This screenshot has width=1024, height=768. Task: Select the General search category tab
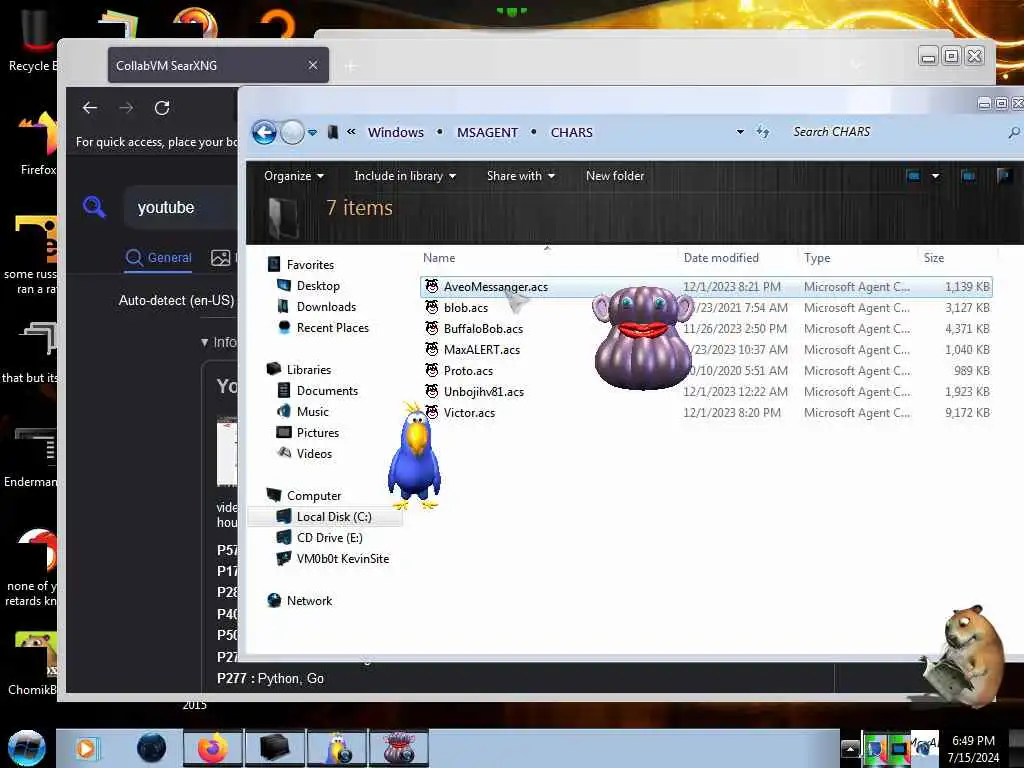pyautogui.click(x=159, y=257)
